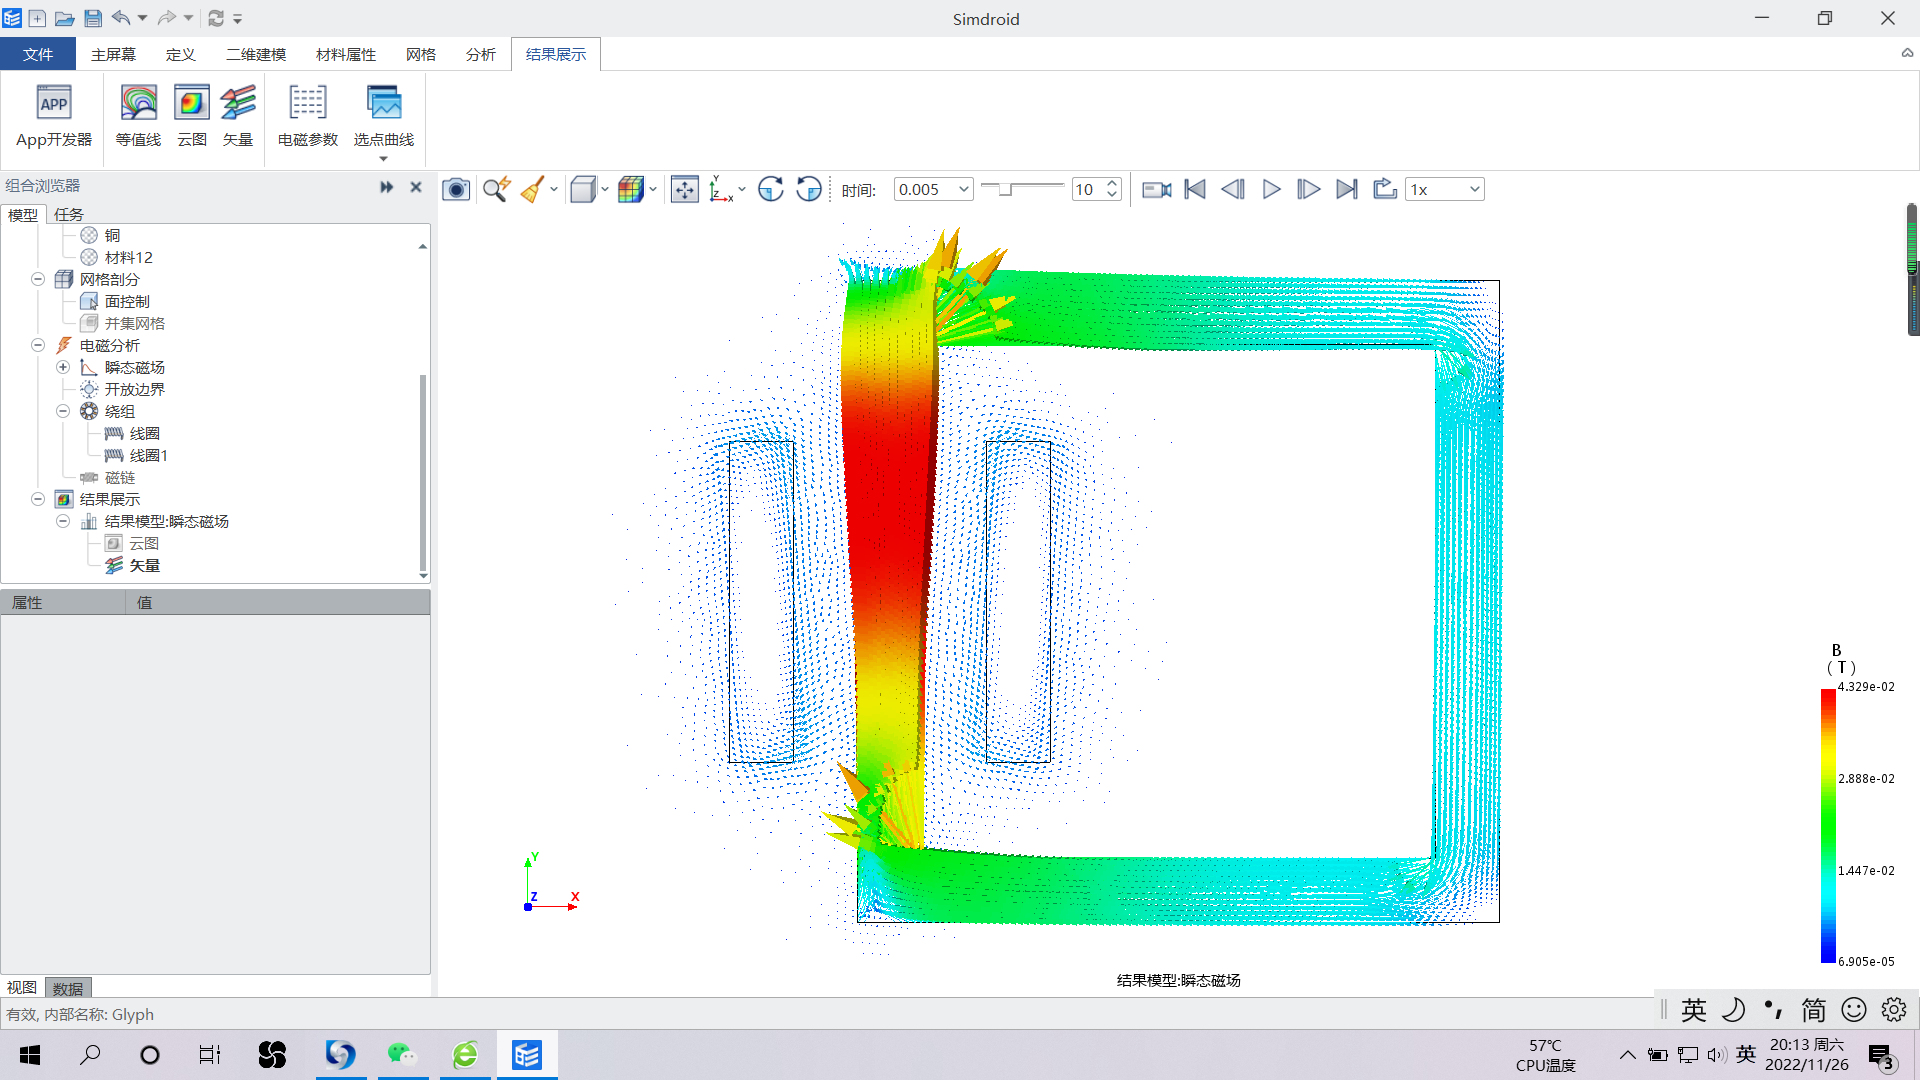1920x1080 pixels.
Task: Click the video record camera icon
Action: click(x=1157, y=190)
